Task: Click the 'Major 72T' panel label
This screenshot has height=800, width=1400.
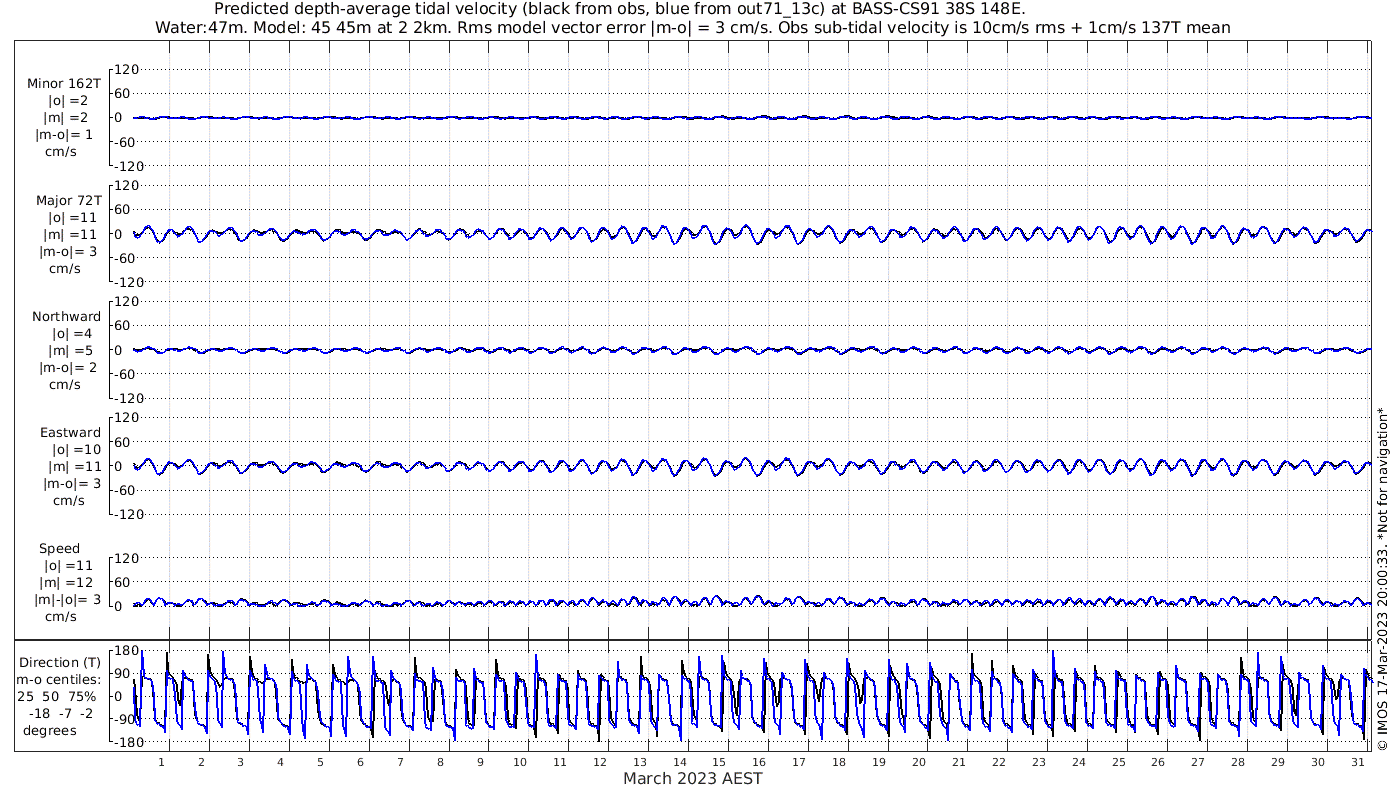Action: pos(68,200)
